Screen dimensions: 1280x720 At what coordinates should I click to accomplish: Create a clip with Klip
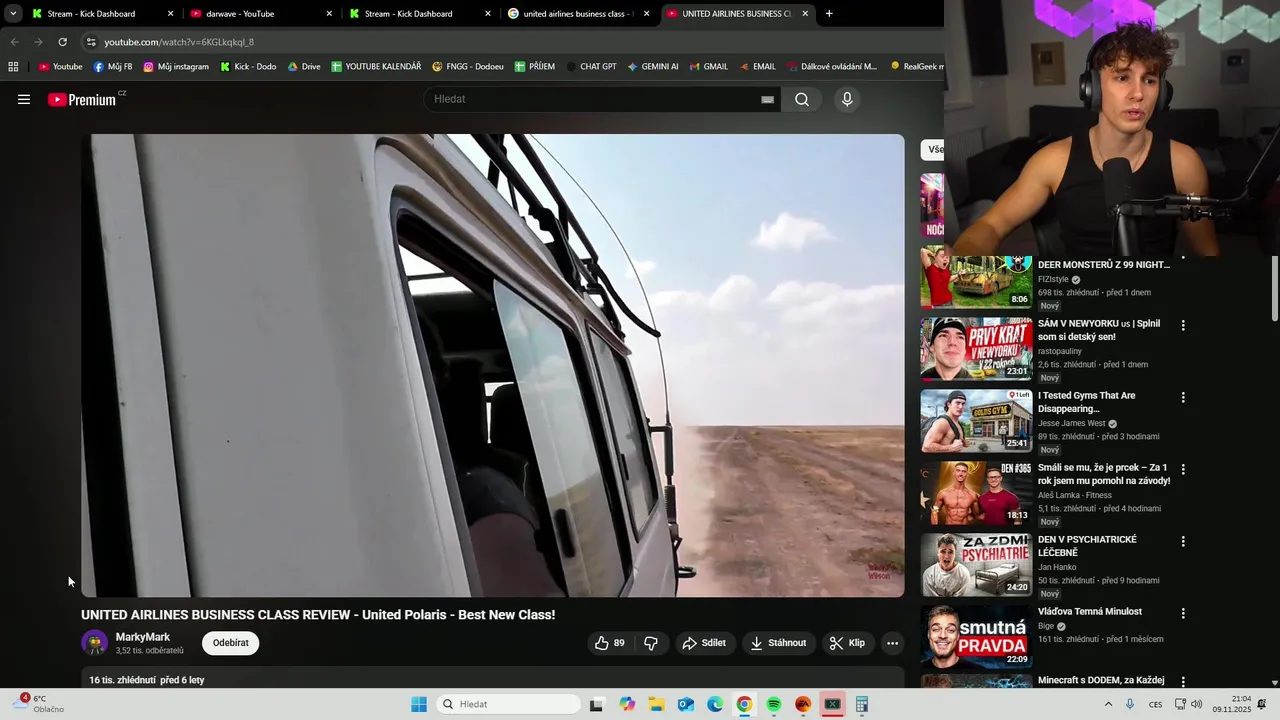pos(848,643)
